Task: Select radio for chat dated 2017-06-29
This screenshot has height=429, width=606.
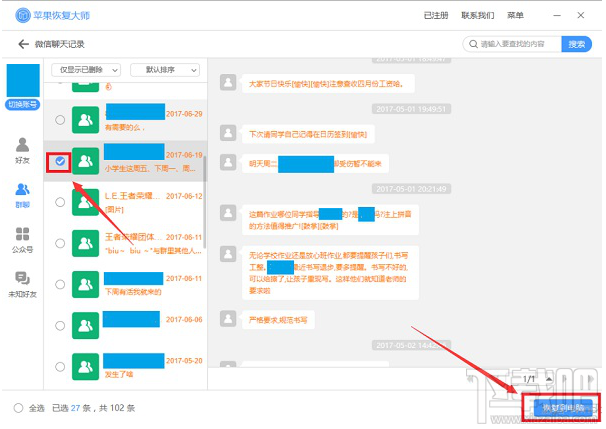Action: (x=60, y=120)
